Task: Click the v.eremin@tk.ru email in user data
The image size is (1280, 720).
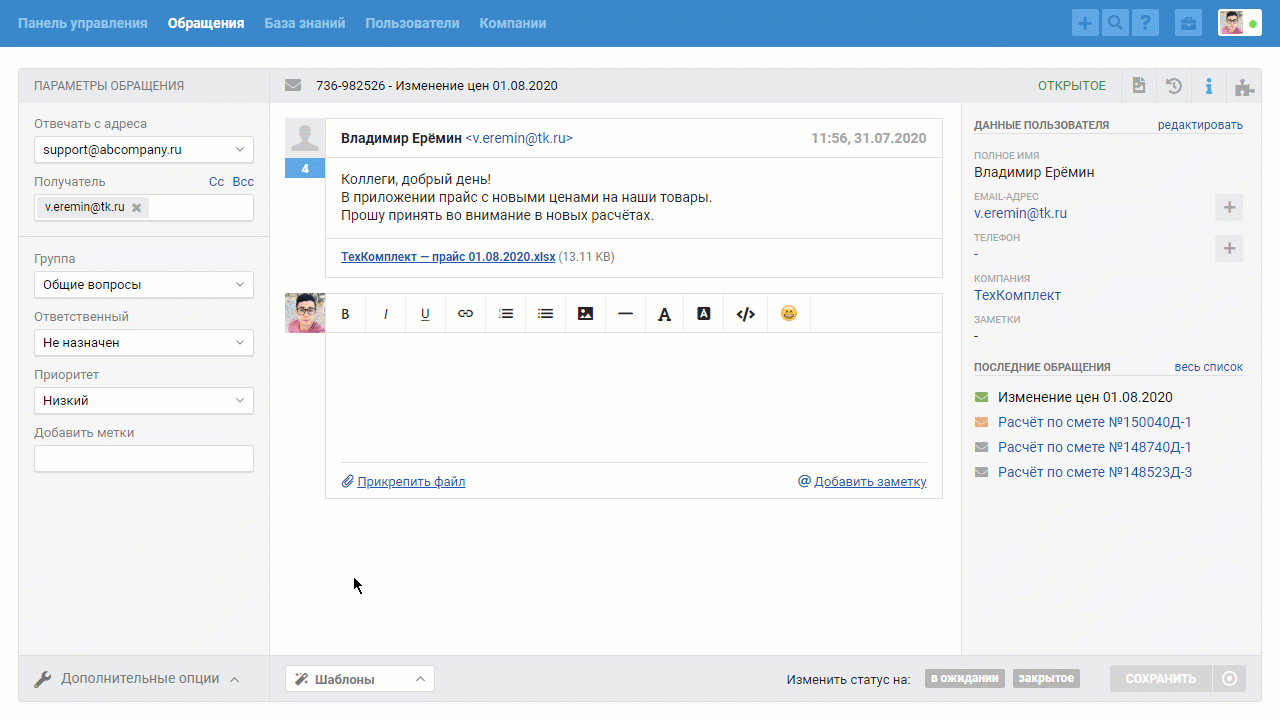Action: [x=1020, y=213]
